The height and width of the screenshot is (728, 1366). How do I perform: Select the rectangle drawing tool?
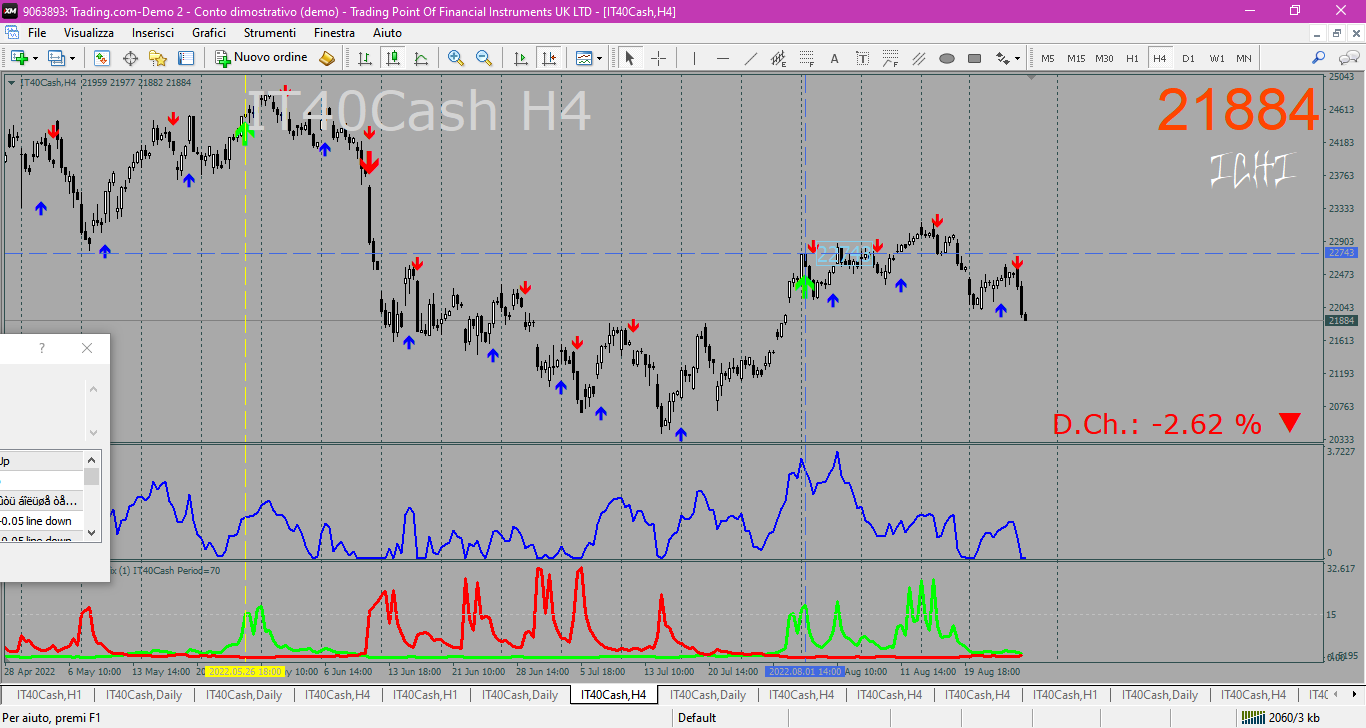click(x=975, y=58)
